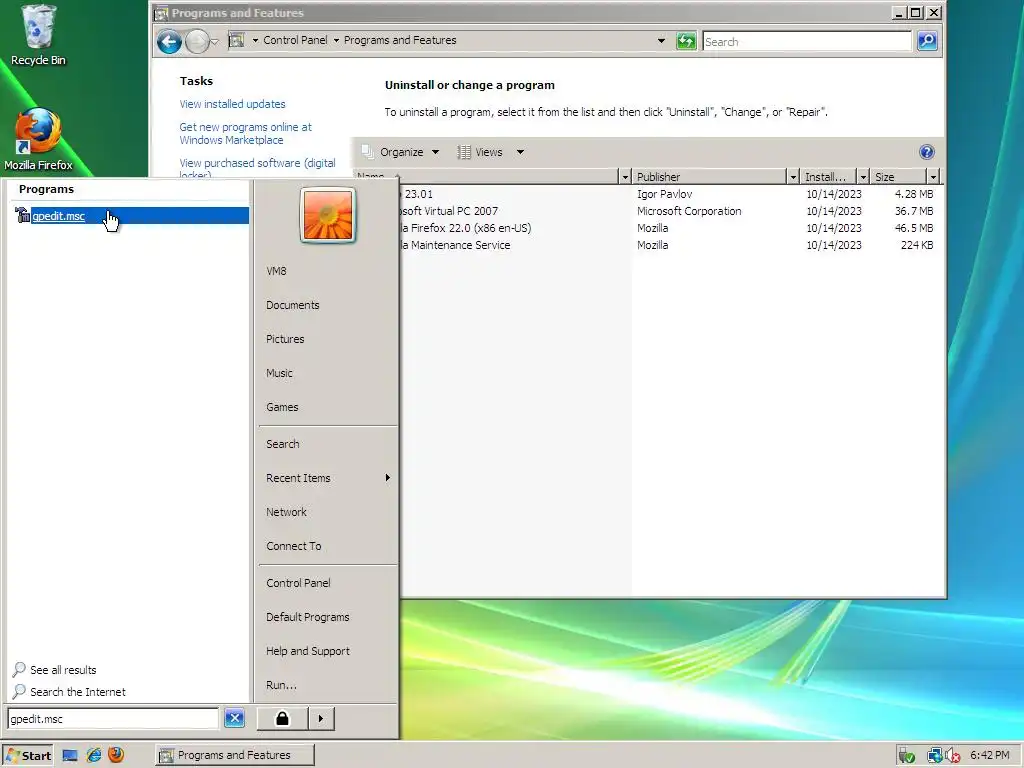
Task: Launch Mozilla Firefox from the desktop shortcut
Action: click(38, 139)
